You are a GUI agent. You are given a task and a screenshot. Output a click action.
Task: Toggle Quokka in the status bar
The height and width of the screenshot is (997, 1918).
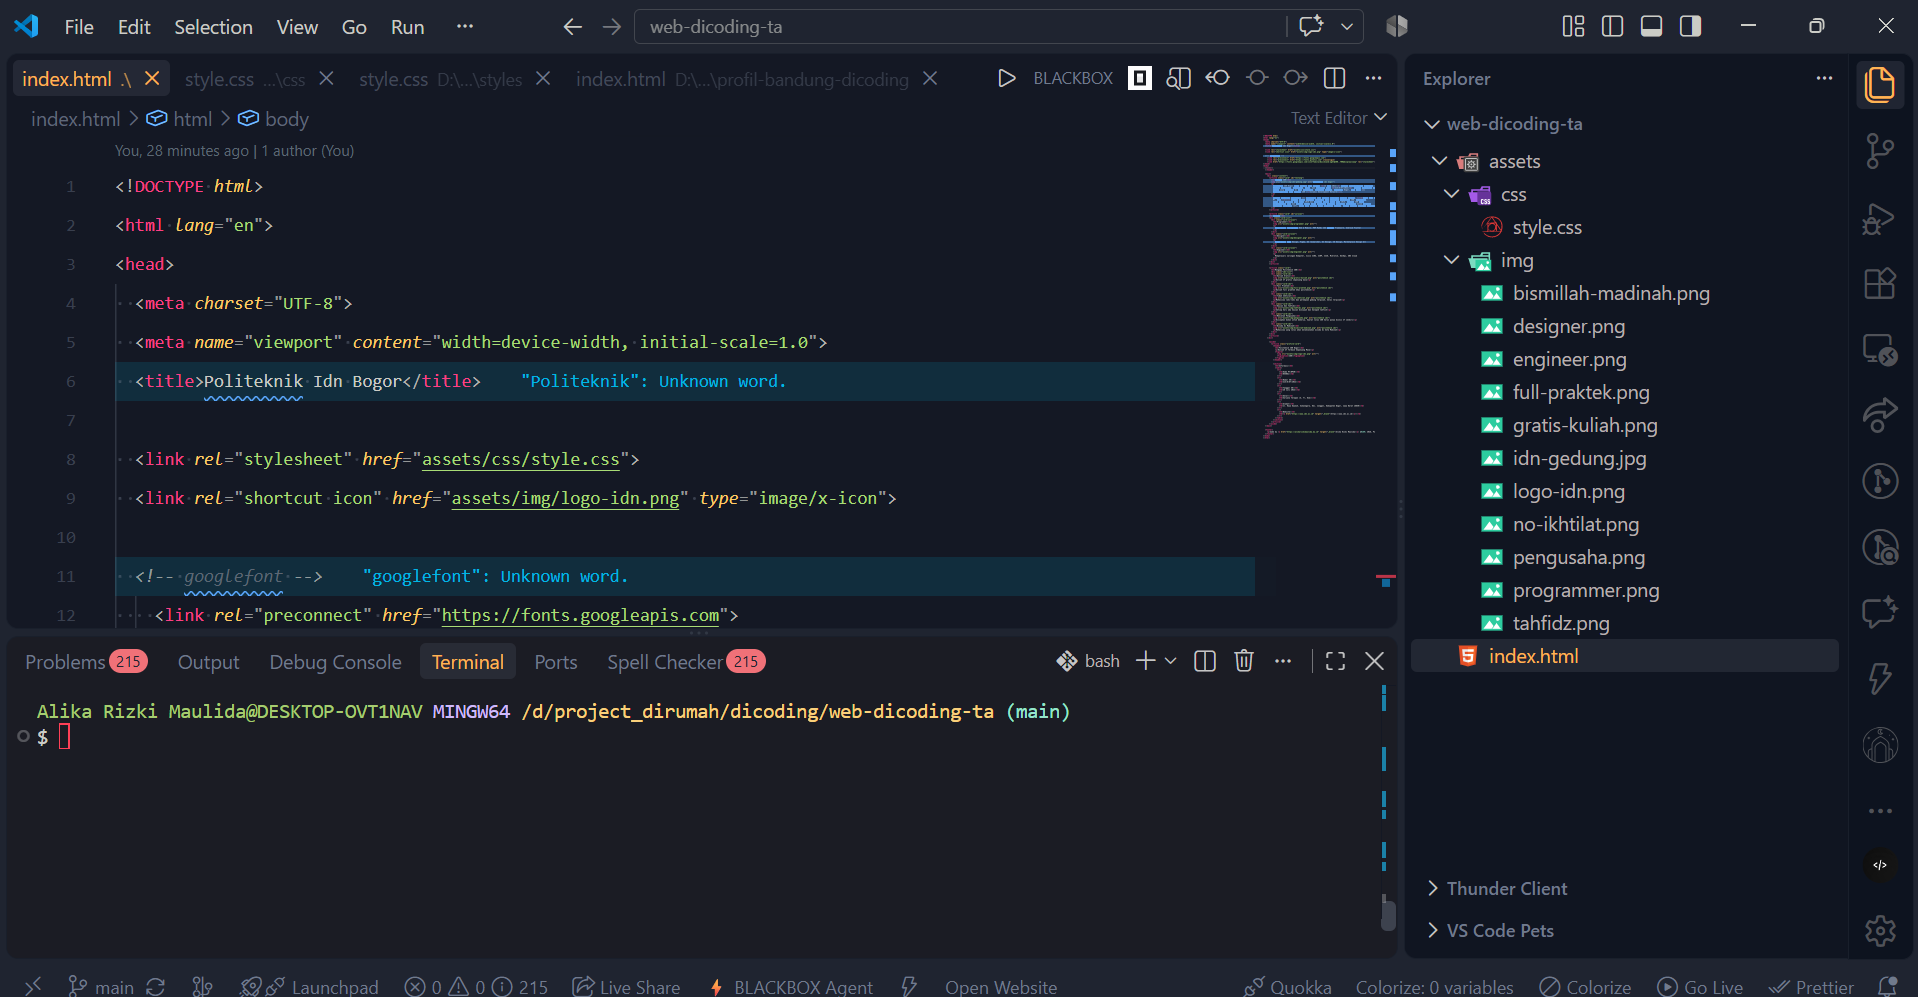point(1288,987)
